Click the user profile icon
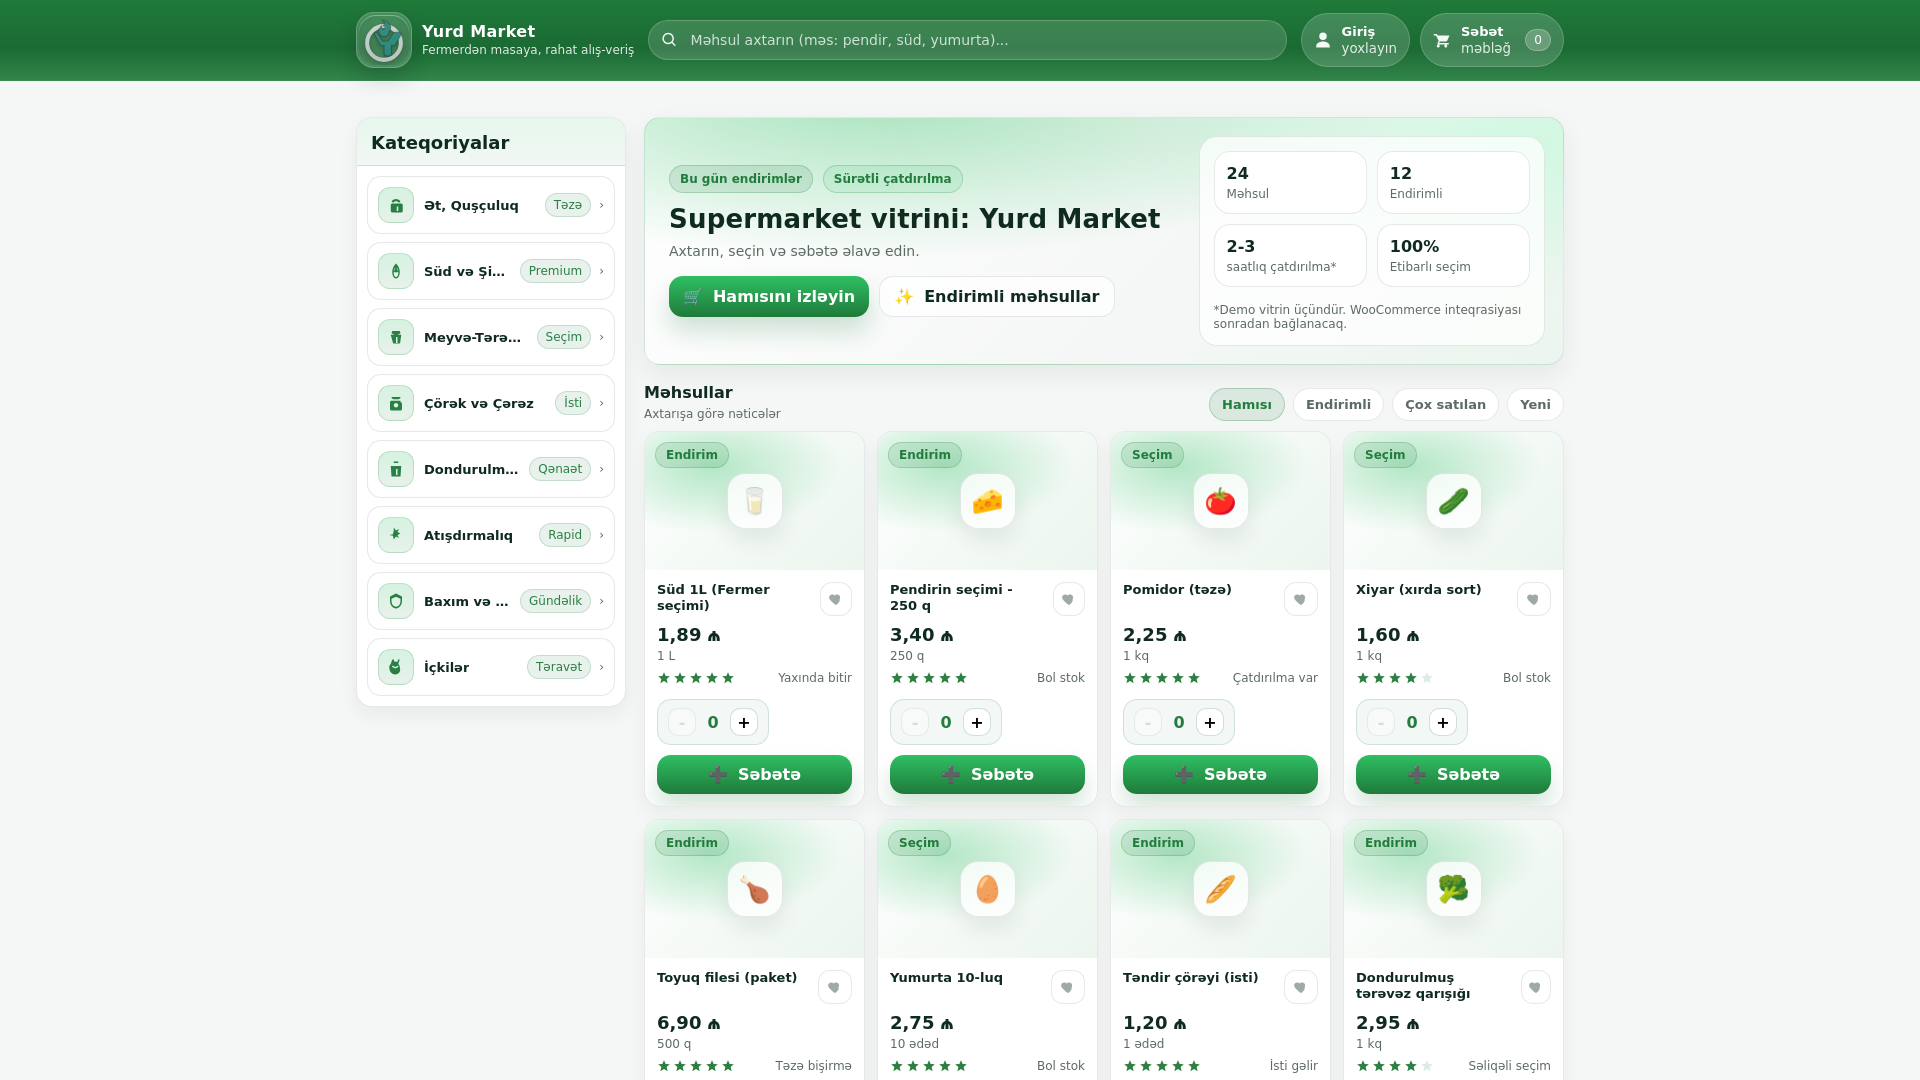The width and height of the screenshot is (1920, 1080). (x=1323, y=40)
